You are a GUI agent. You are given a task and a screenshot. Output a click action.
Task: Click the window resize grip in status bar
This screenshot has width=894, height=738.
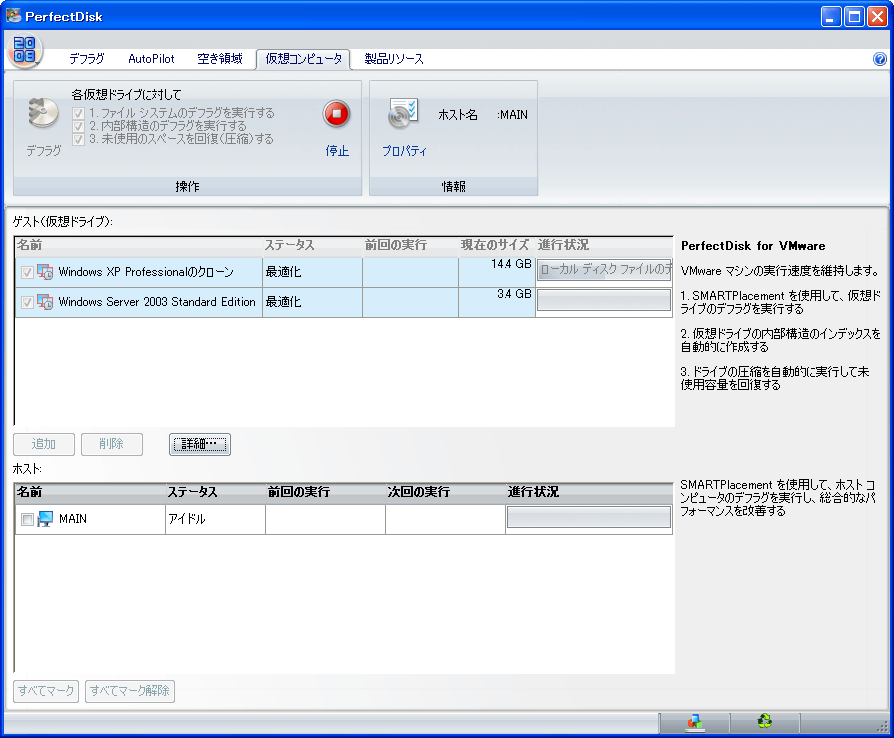(x=882, y=725)
